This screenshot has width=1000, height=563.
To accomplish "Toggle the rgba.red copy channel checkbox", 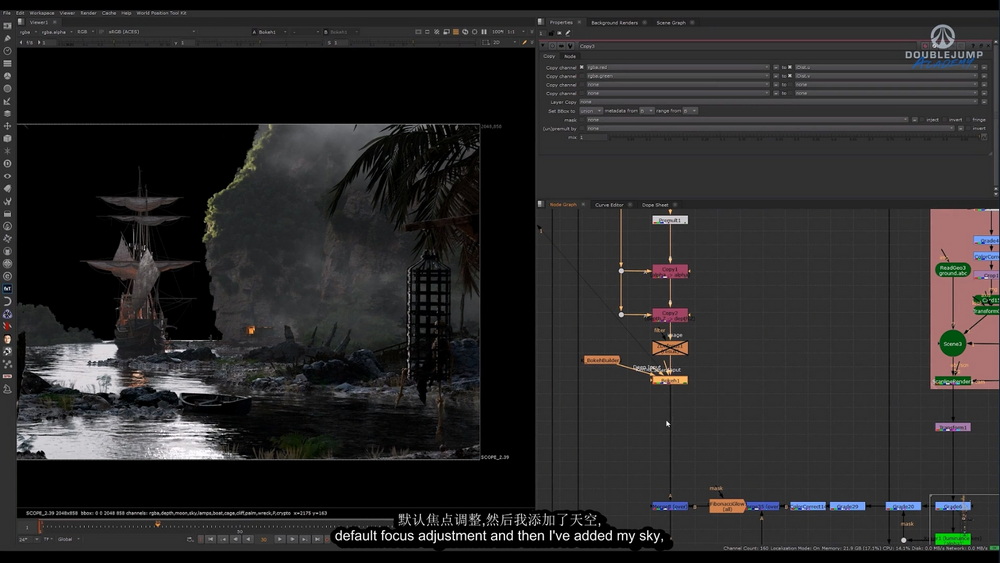I will [582, 67].
